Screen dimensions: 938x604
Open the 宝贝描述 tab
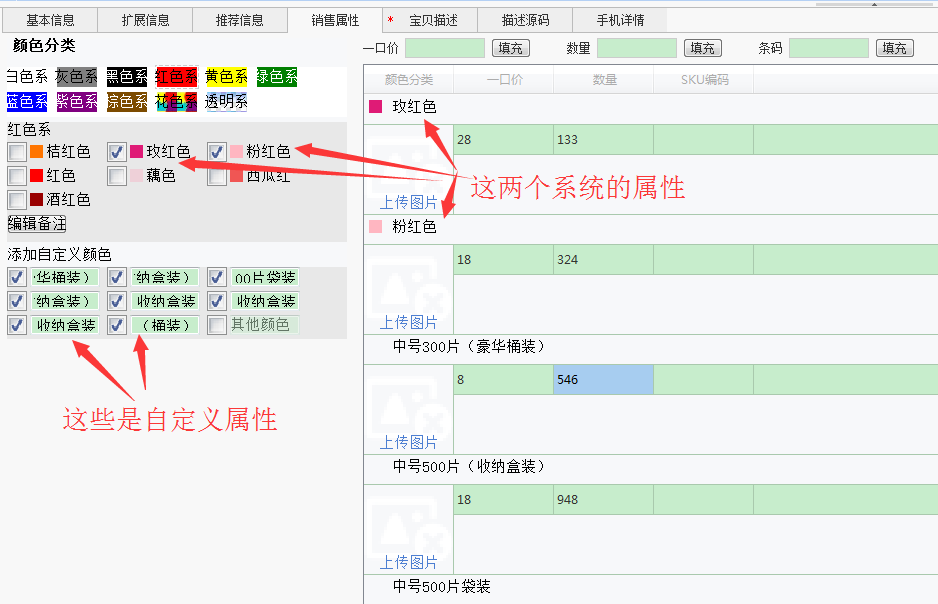(x=433, y=20)
